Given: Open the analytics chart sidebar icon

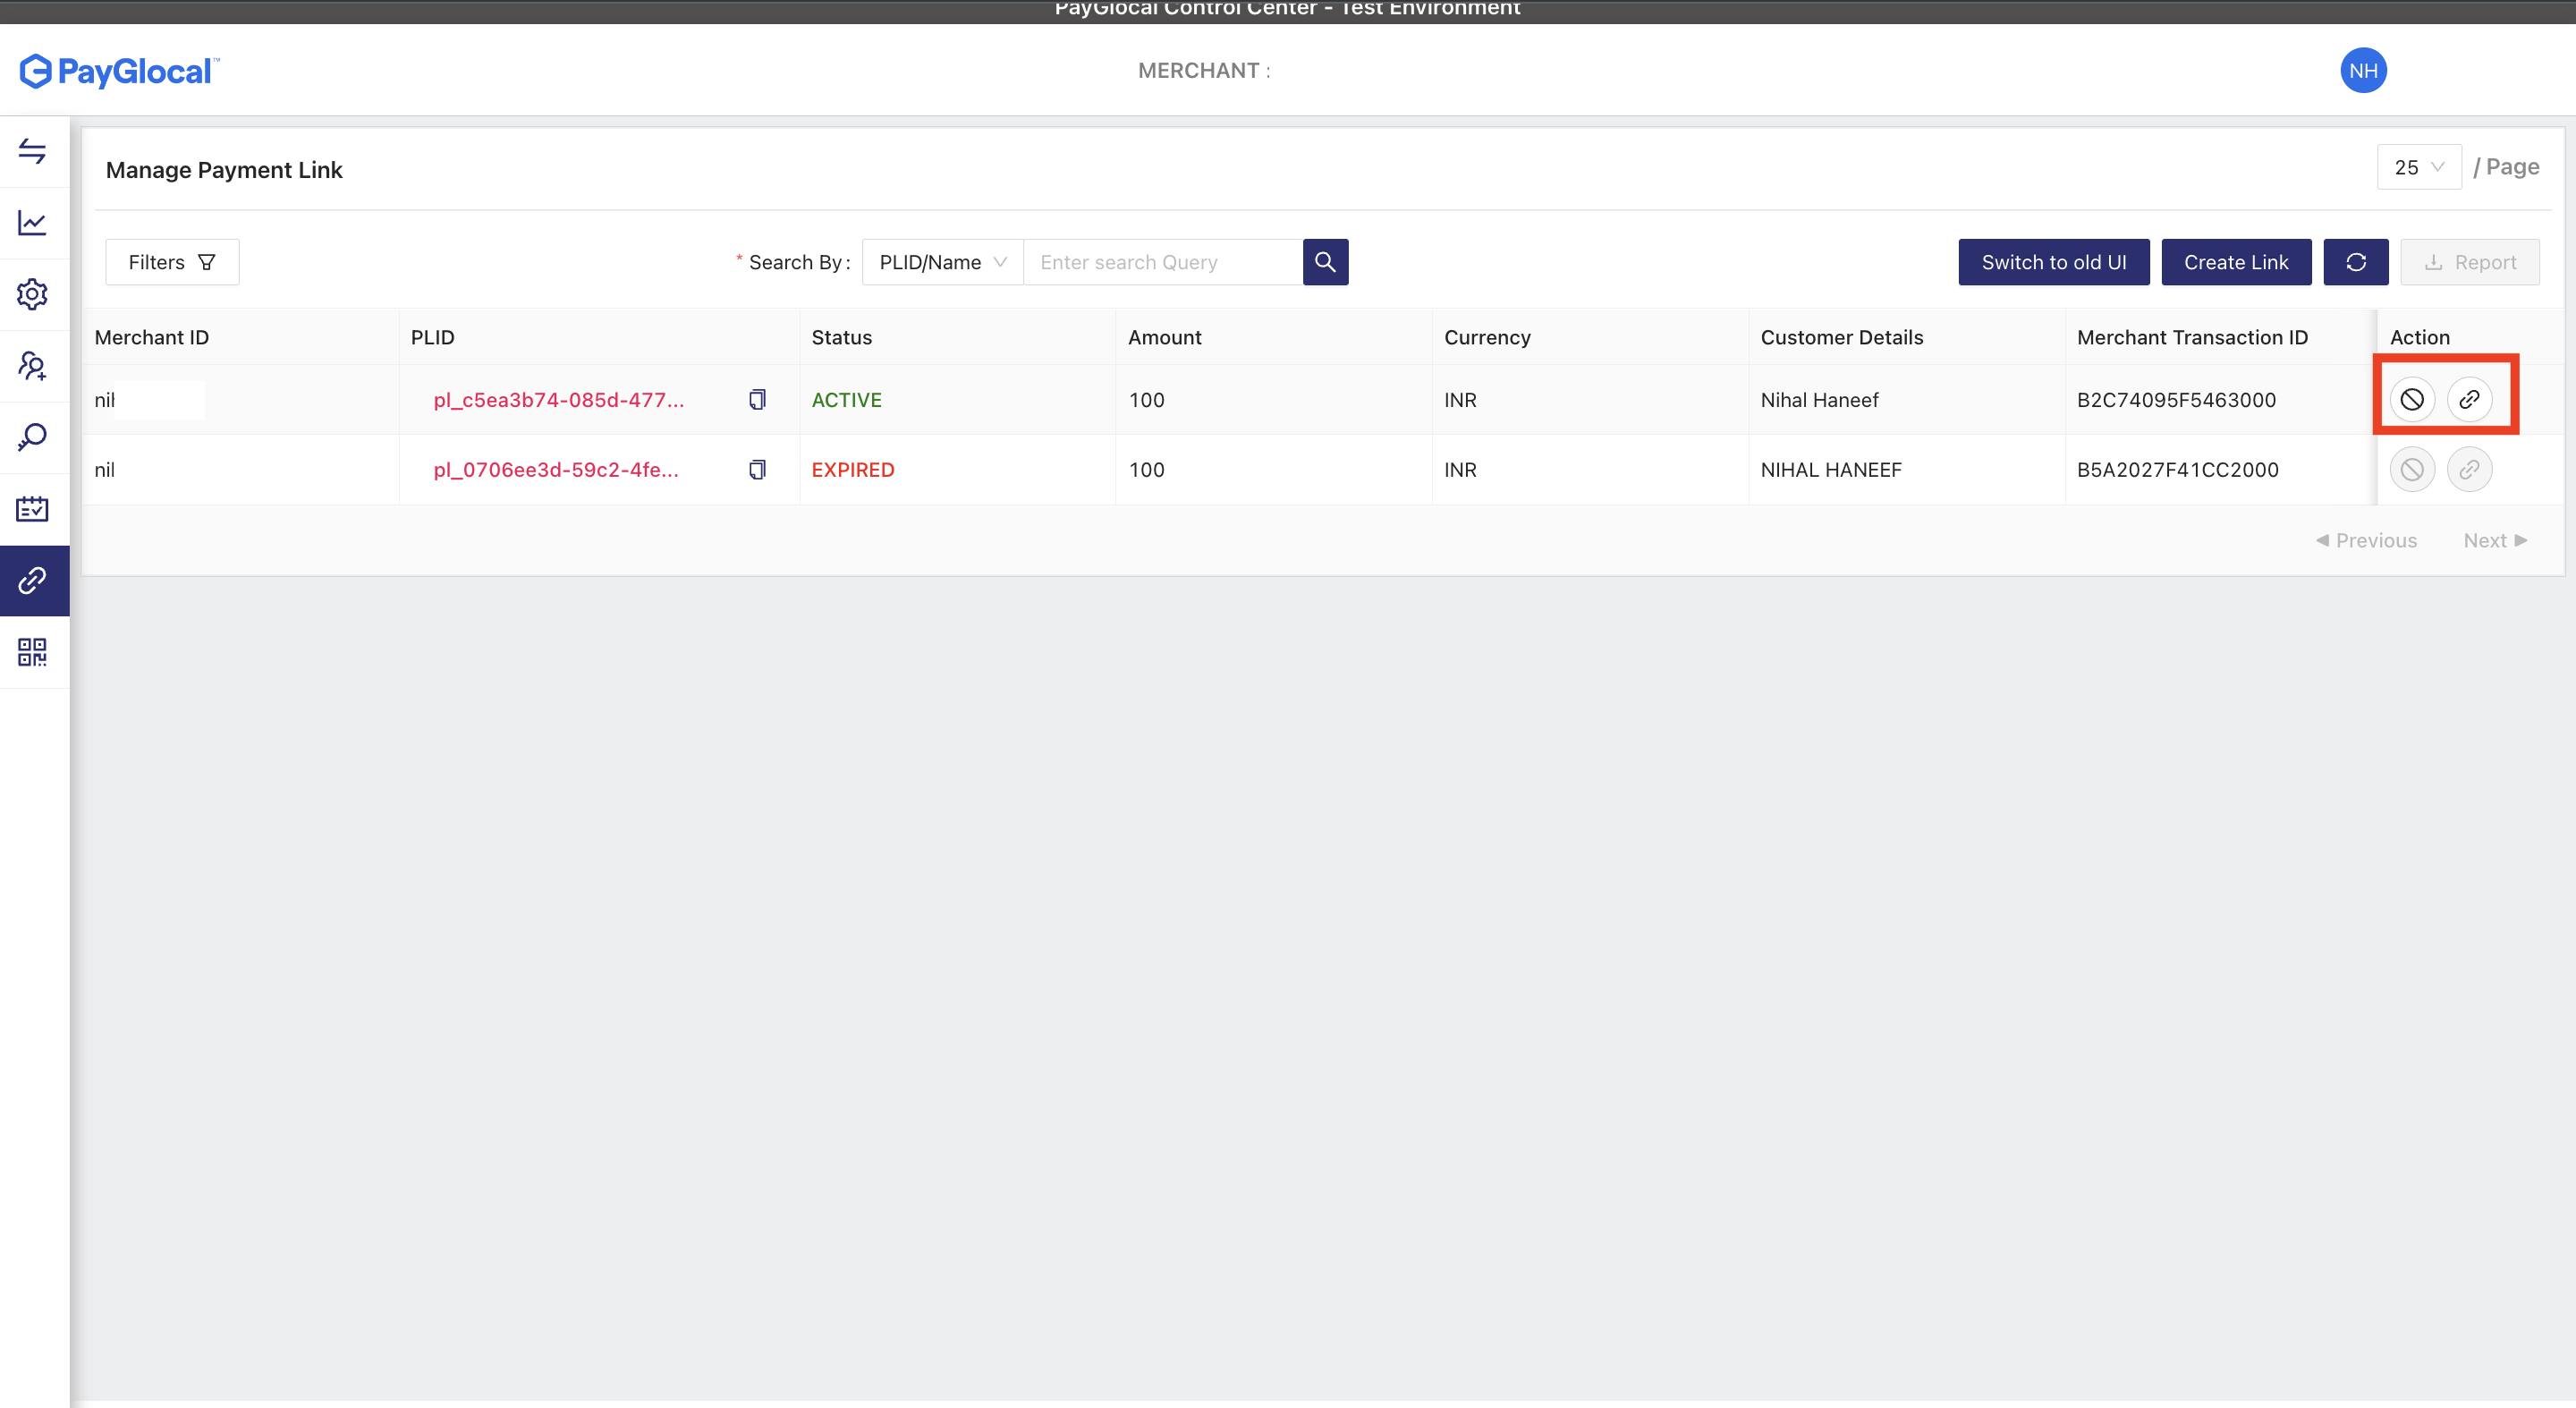Looking at the screenshot, I should click(x=32, y=222).
